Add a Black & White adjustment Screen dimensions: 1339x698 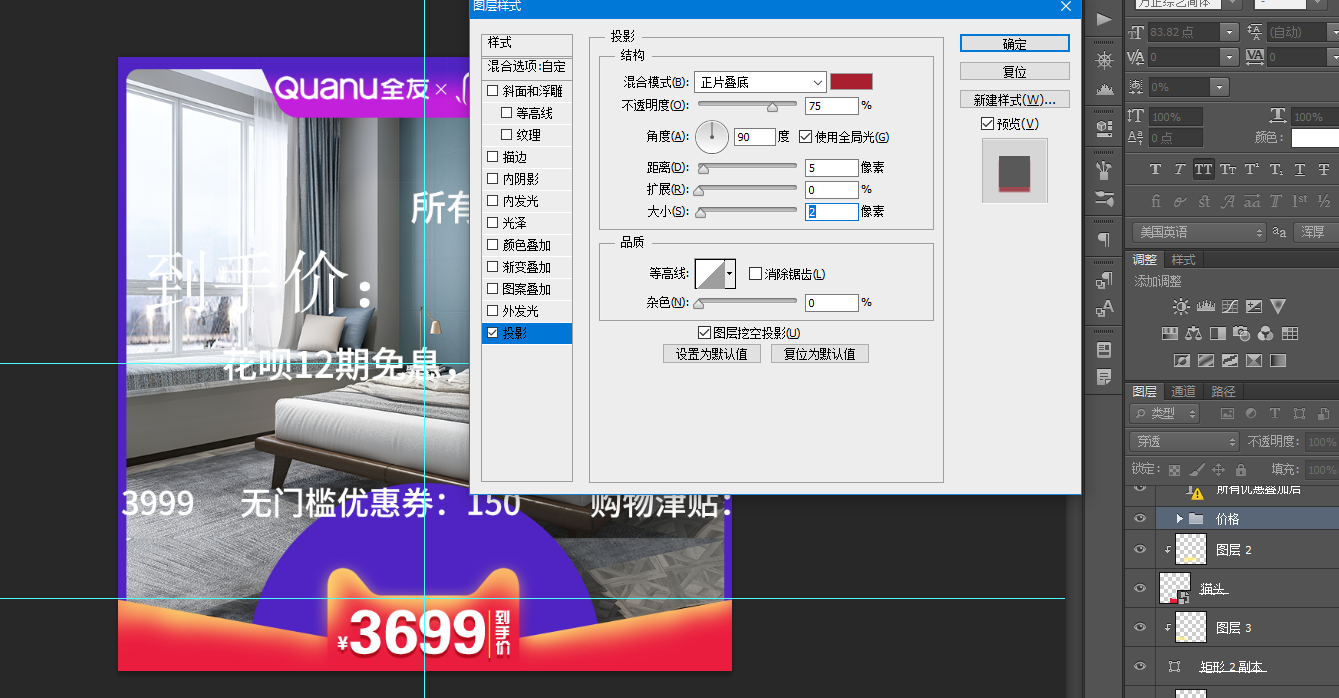[1217, 333]
